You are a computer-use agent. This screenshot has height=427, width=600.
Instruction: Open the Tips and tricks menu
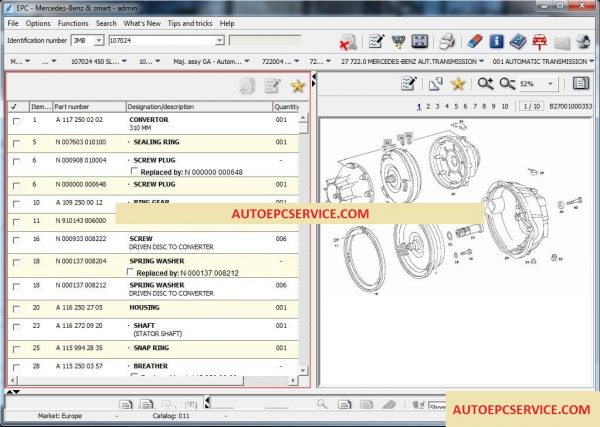coord(190,23)
